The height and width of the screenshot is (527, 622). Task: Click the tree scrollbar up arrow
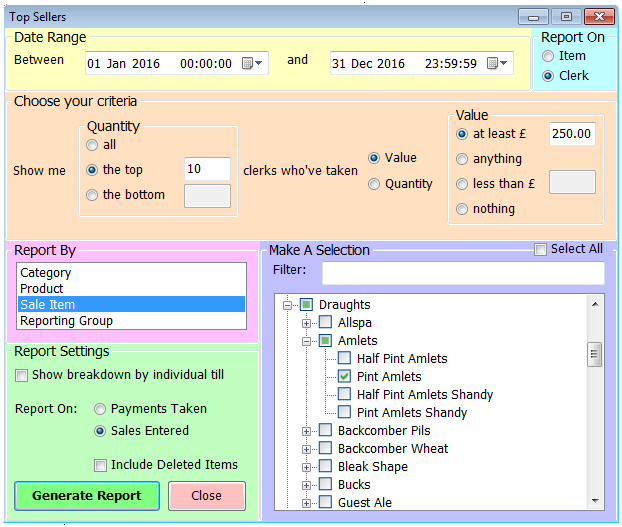pyautogui.click(x=595, y=304)
